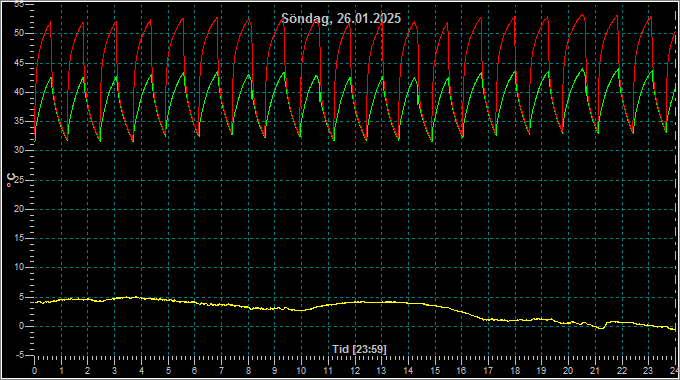The width and height of the screenshot is (680, 380).
Task: Click the highest red curve peak after hour 20
Action: (x=582, y=16)
